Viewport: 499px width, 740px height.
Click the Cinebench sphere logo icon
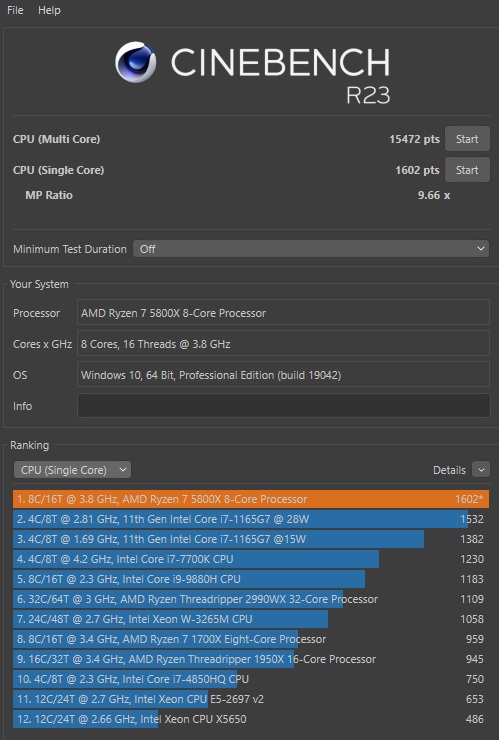coord(135,62)
